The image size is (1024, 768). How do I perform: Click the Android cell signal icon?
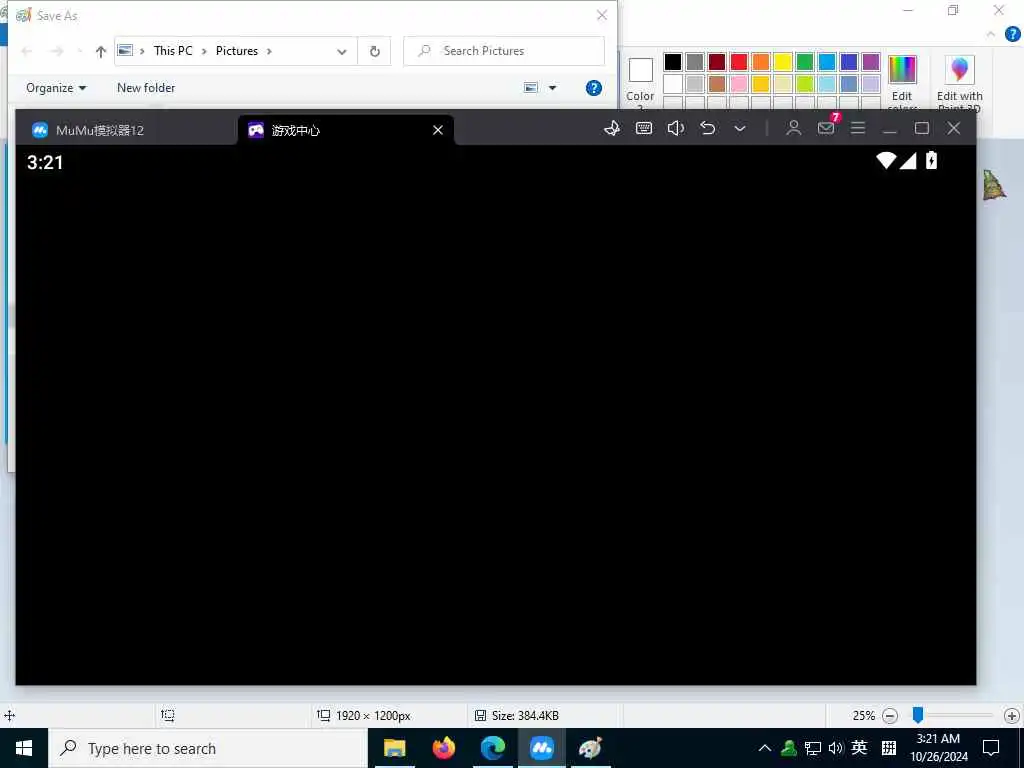tap(908, 161)
